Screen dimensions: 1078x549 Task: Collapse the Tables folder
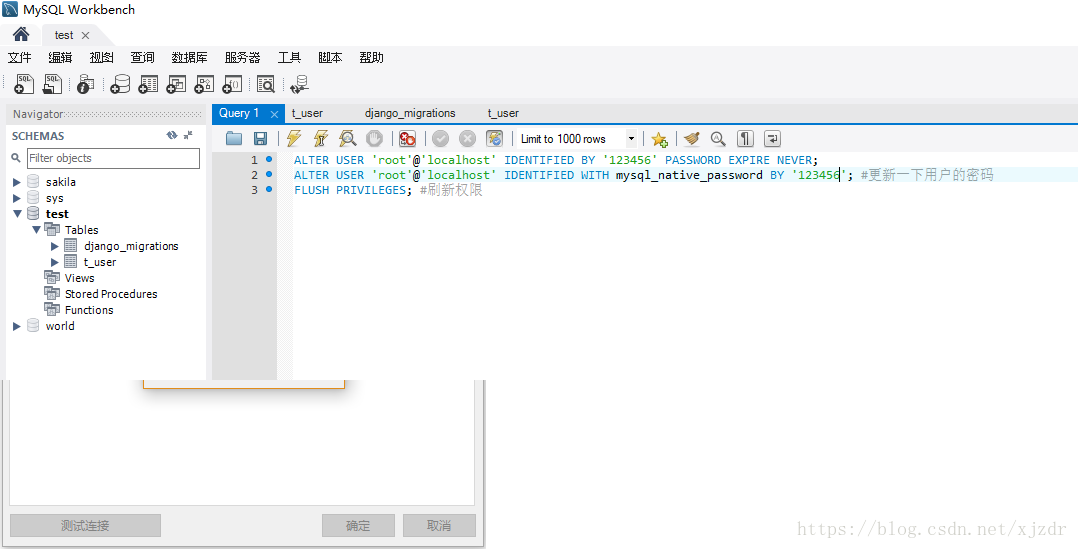(x=36, y=229)
